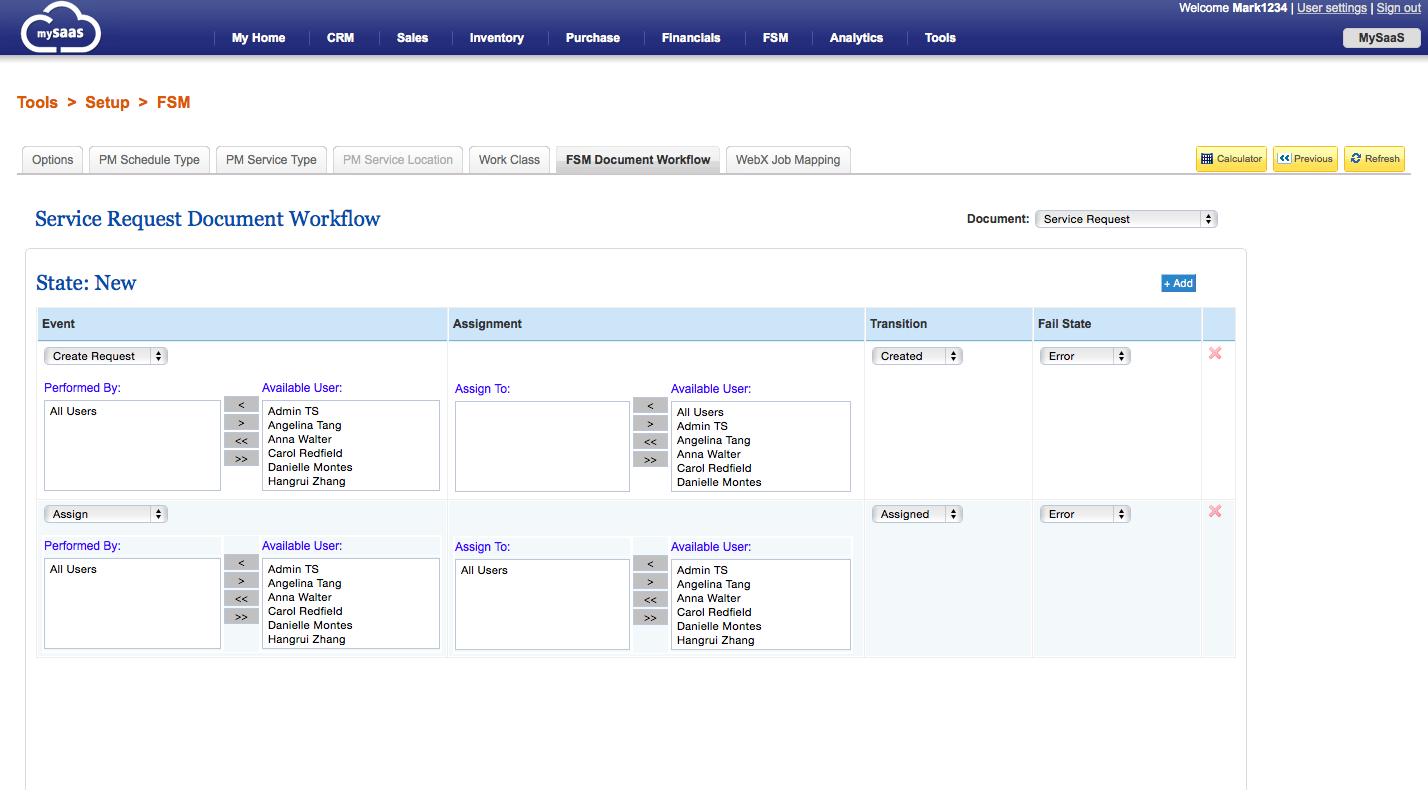1428x790 pixels.
Task: Open the Analytics menu
Action: pos(856,38)
